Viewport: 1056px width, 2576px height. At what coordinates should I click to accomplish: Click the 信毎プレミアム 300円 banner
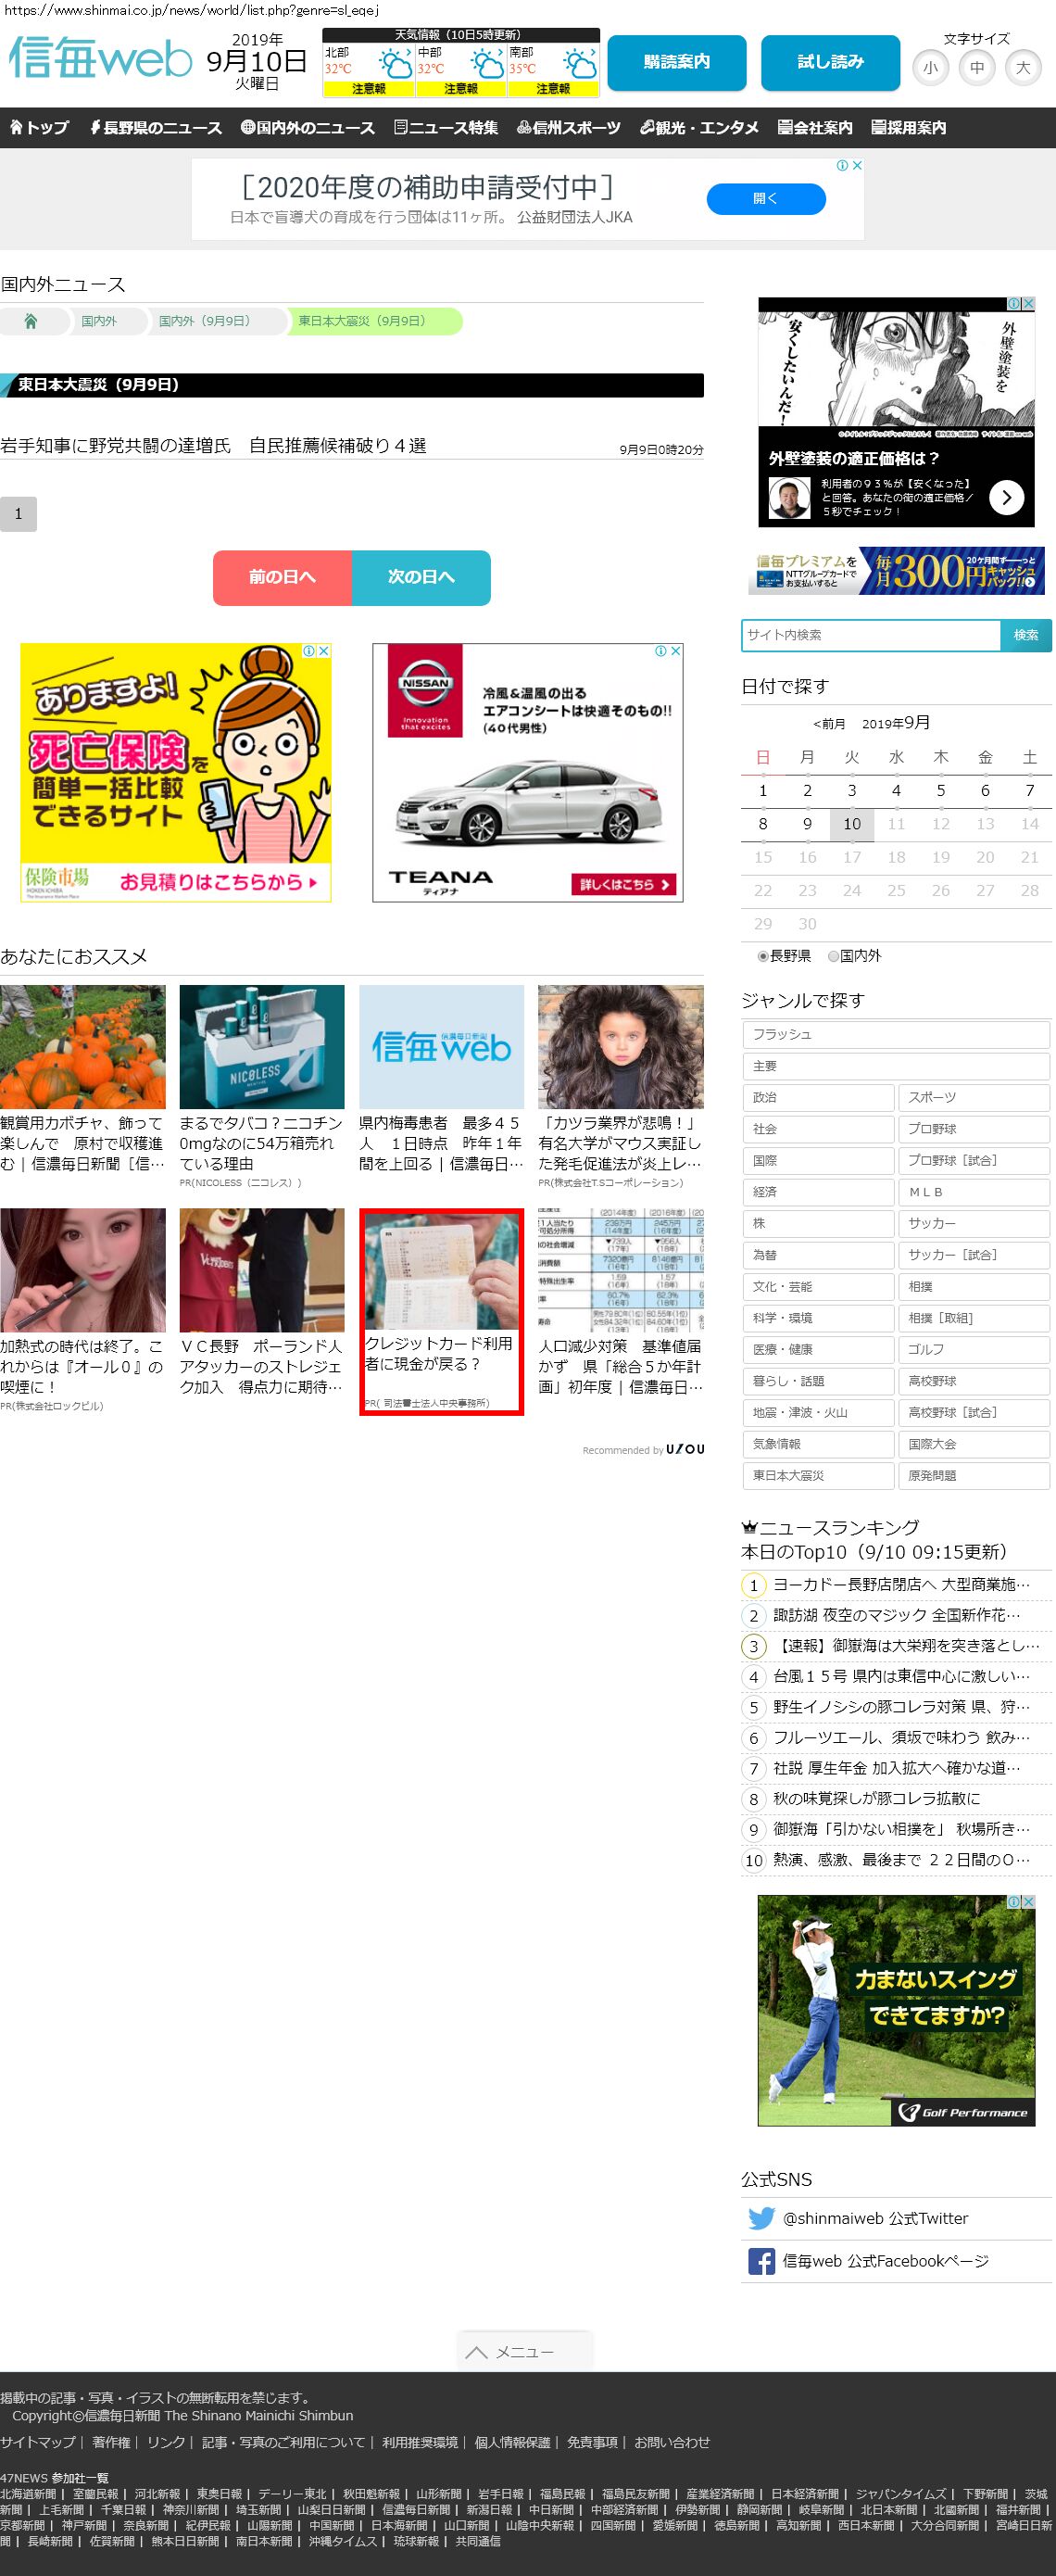(897, 570)
